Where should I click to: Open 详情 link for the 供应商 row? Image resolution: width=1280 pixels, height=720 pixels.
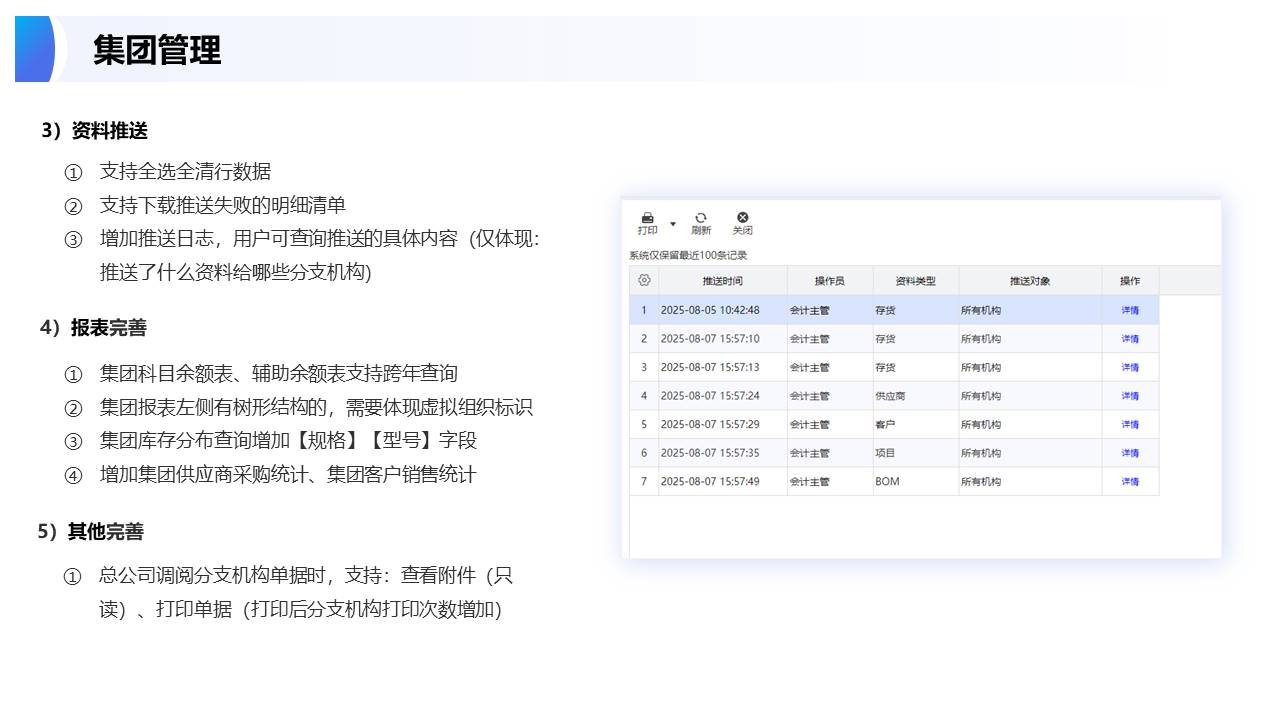(x=1130, y=396)
